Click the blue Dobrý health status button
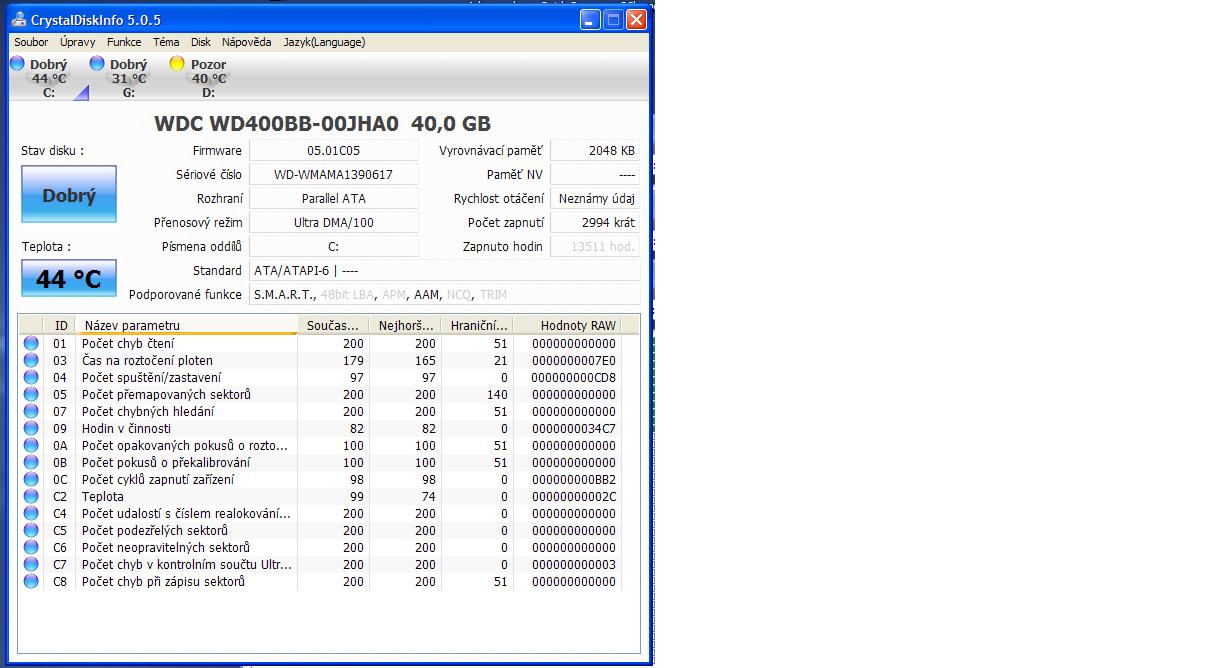The height and width of the screenshot is (668, 1215). pyautogui.click(x=69, y=194)
